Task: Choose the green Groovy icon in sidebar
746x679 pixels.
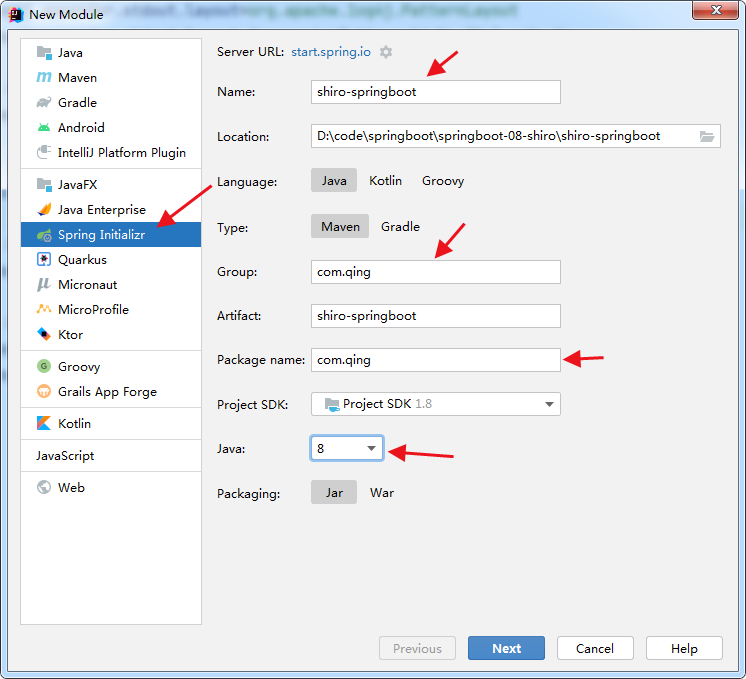Action: (44, 366)
